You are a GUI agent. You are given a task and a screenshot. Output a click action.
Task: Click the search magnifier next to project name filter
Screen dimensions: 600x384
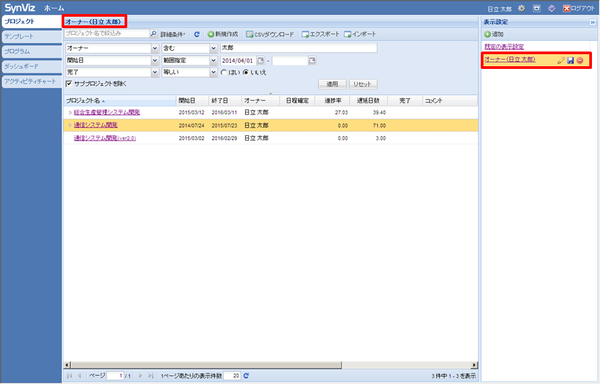pyautogui.click(x=153, y=34)
